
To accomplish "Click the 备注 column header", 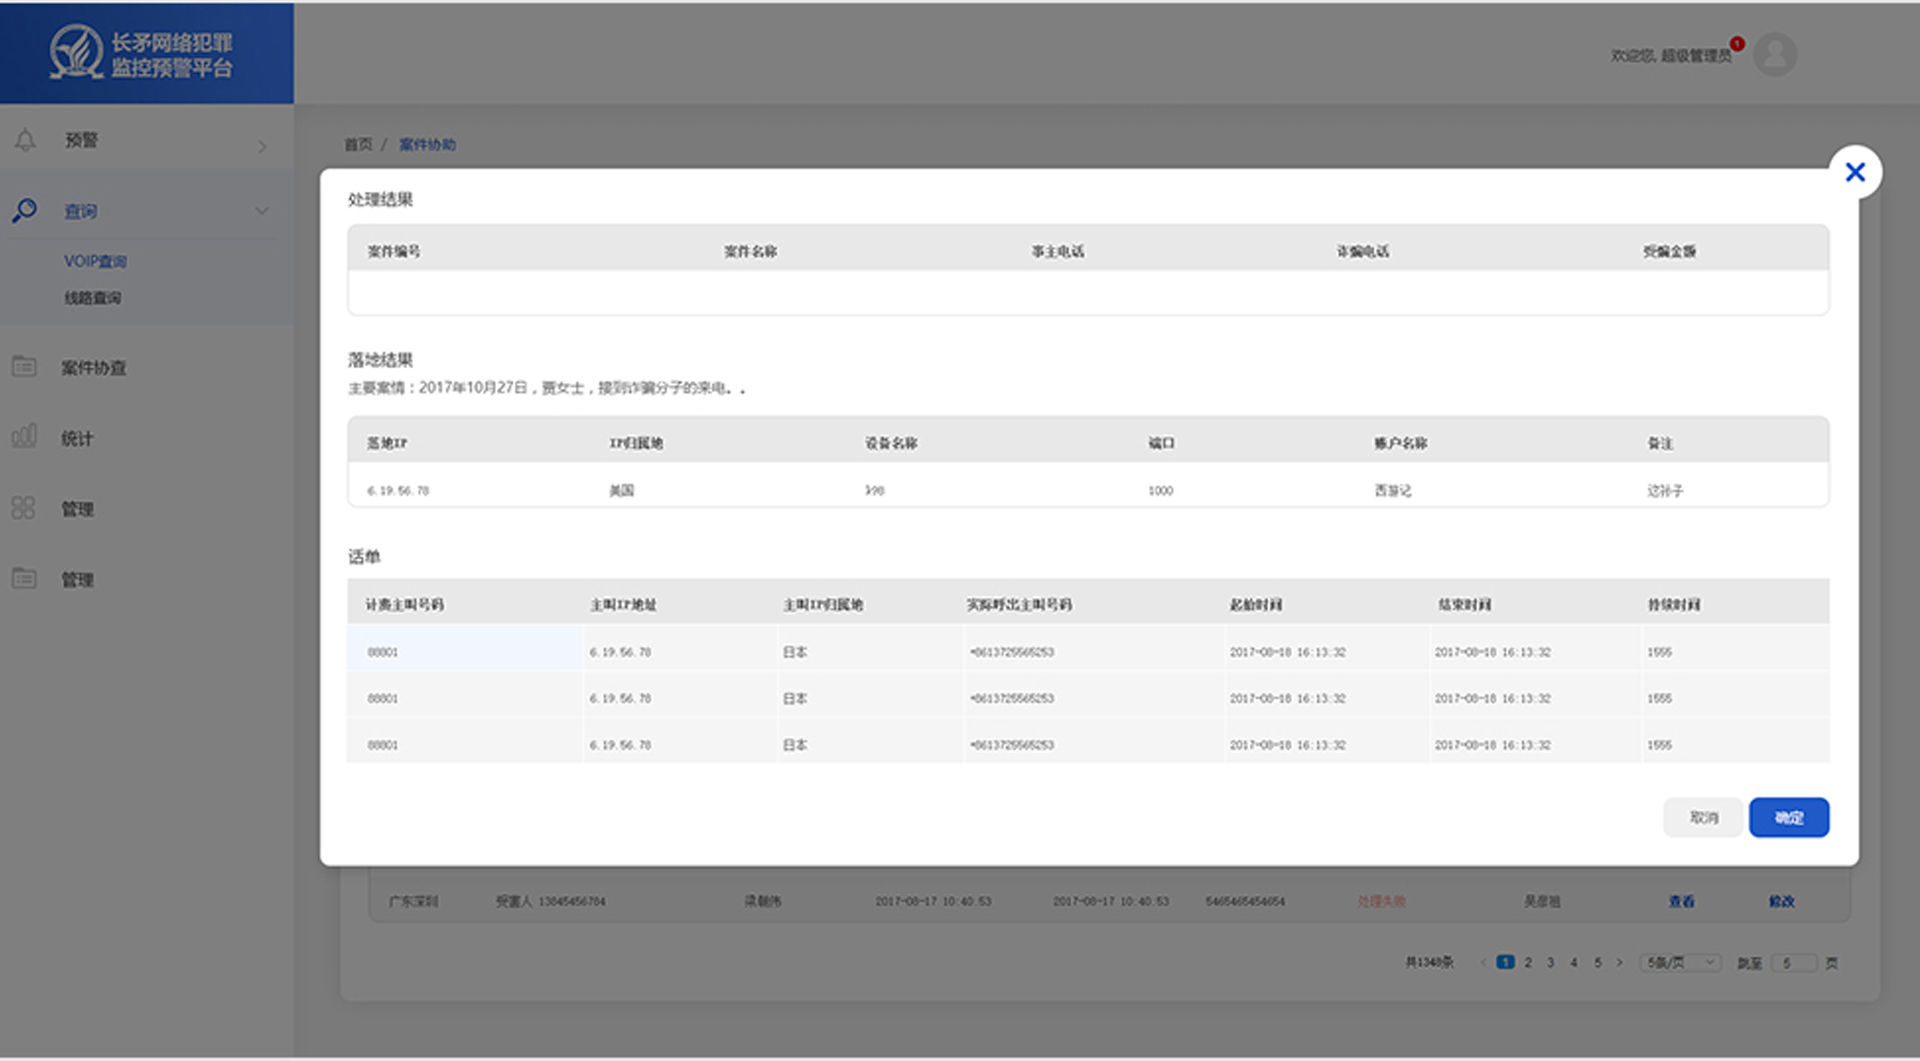I will (1660, 443).
